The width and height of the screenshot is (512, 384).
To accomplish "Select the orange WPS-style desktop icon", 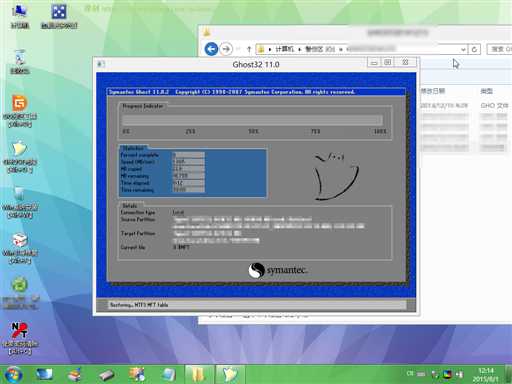I will click(x=20, y=111).
